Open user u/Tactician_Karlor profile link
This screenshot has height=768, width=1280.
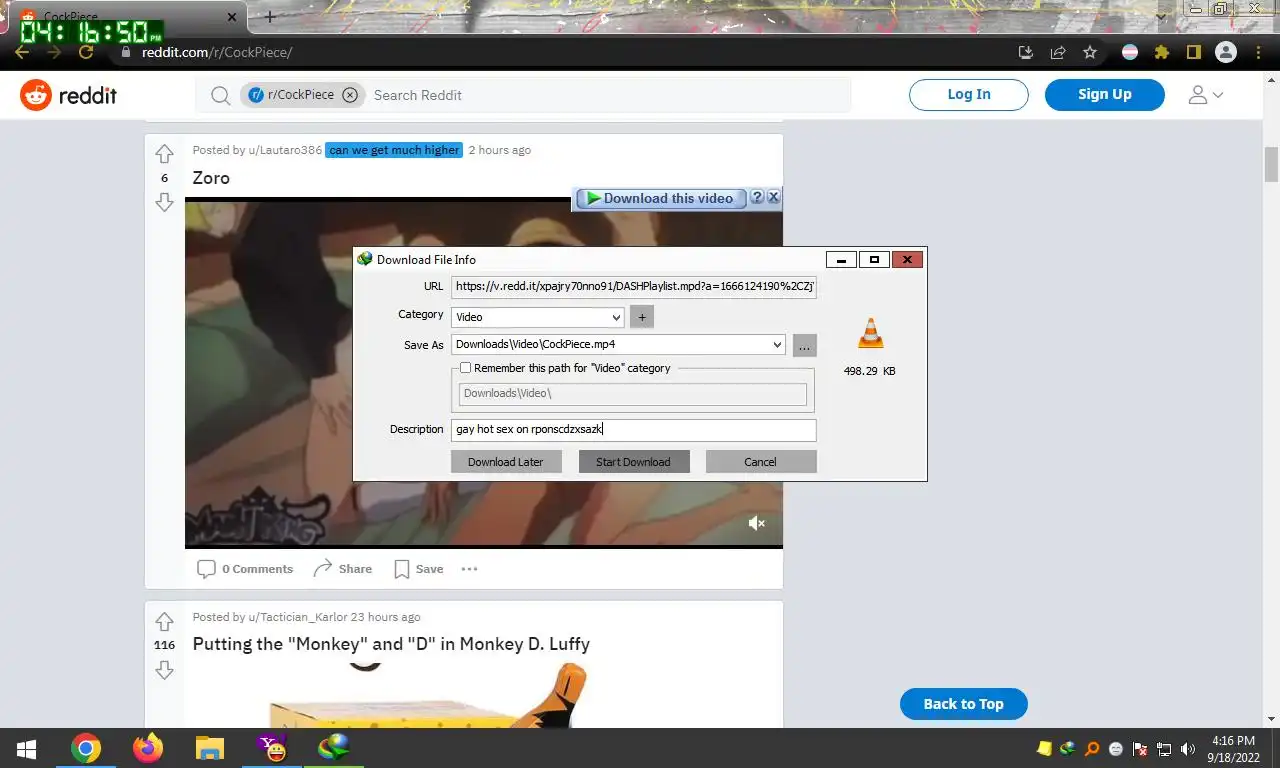click(297, 617)
